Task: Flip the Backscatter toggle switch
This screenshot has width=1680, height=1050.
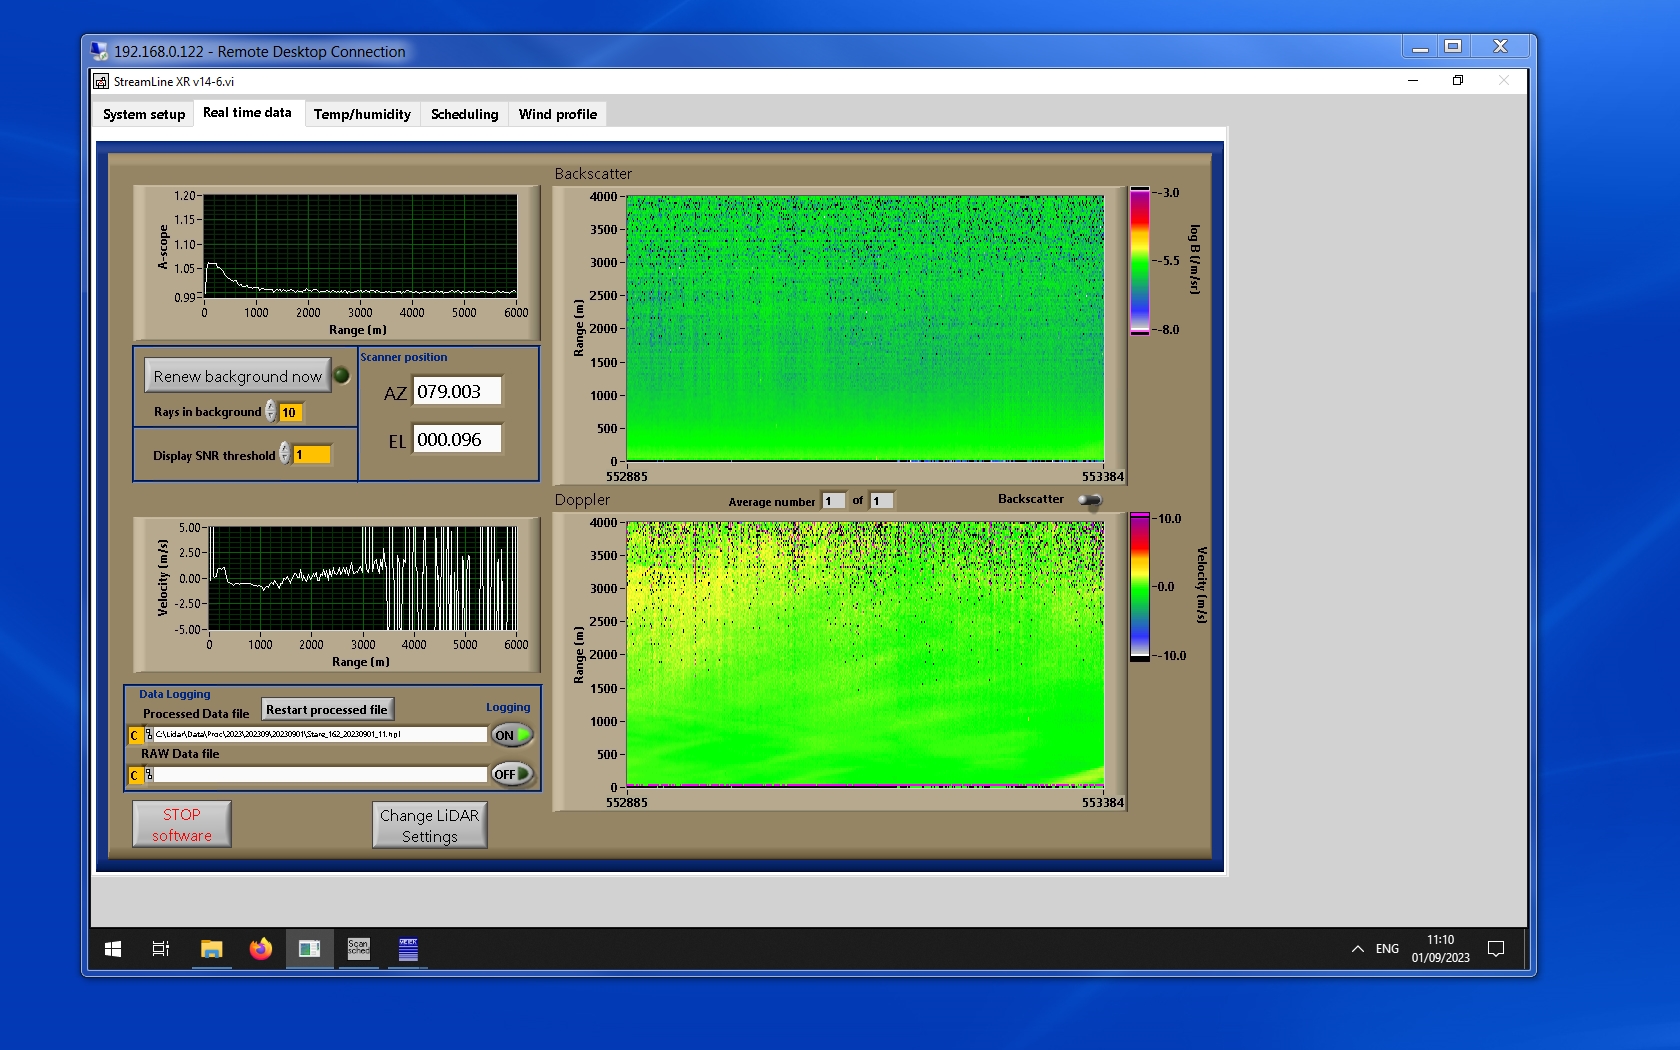Action: click(x=1090, y=500)
